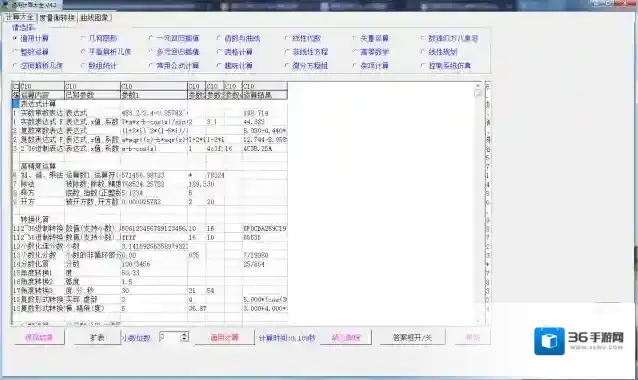The width and height of the screenshot is (638, 380).
Task: Open the 曲线图象 tab
Action: [x=94, y=17]
